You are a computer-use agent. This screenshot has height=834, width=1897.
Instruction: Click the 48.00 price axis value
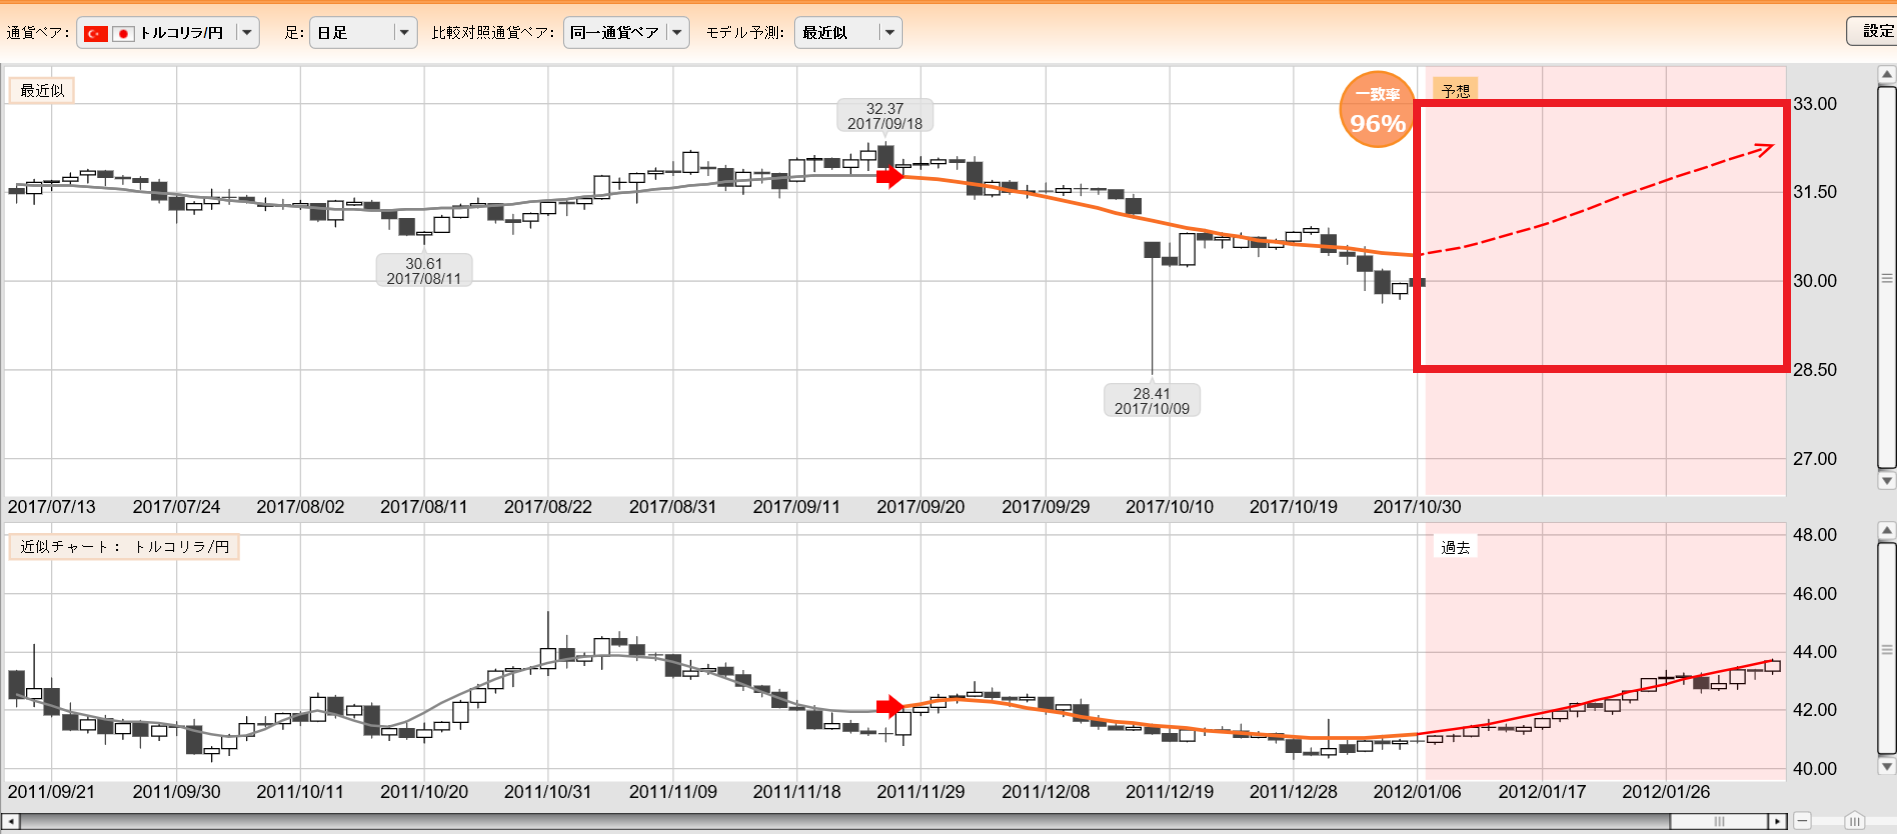pos(1815,535)
